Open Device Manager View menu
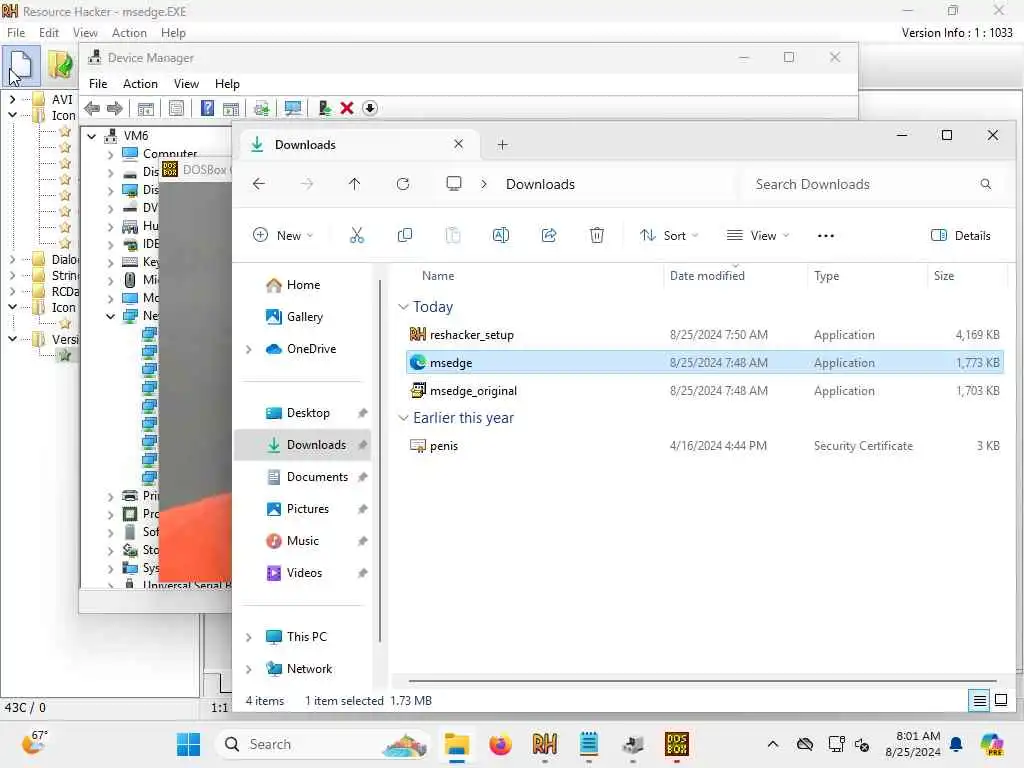1024x768 pixels. (186, 84)
